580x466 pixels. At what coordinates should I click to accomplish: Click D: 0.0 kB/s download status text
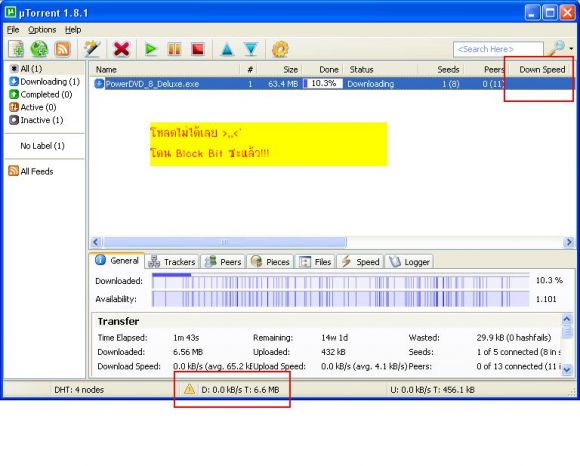tap(240, 390)
